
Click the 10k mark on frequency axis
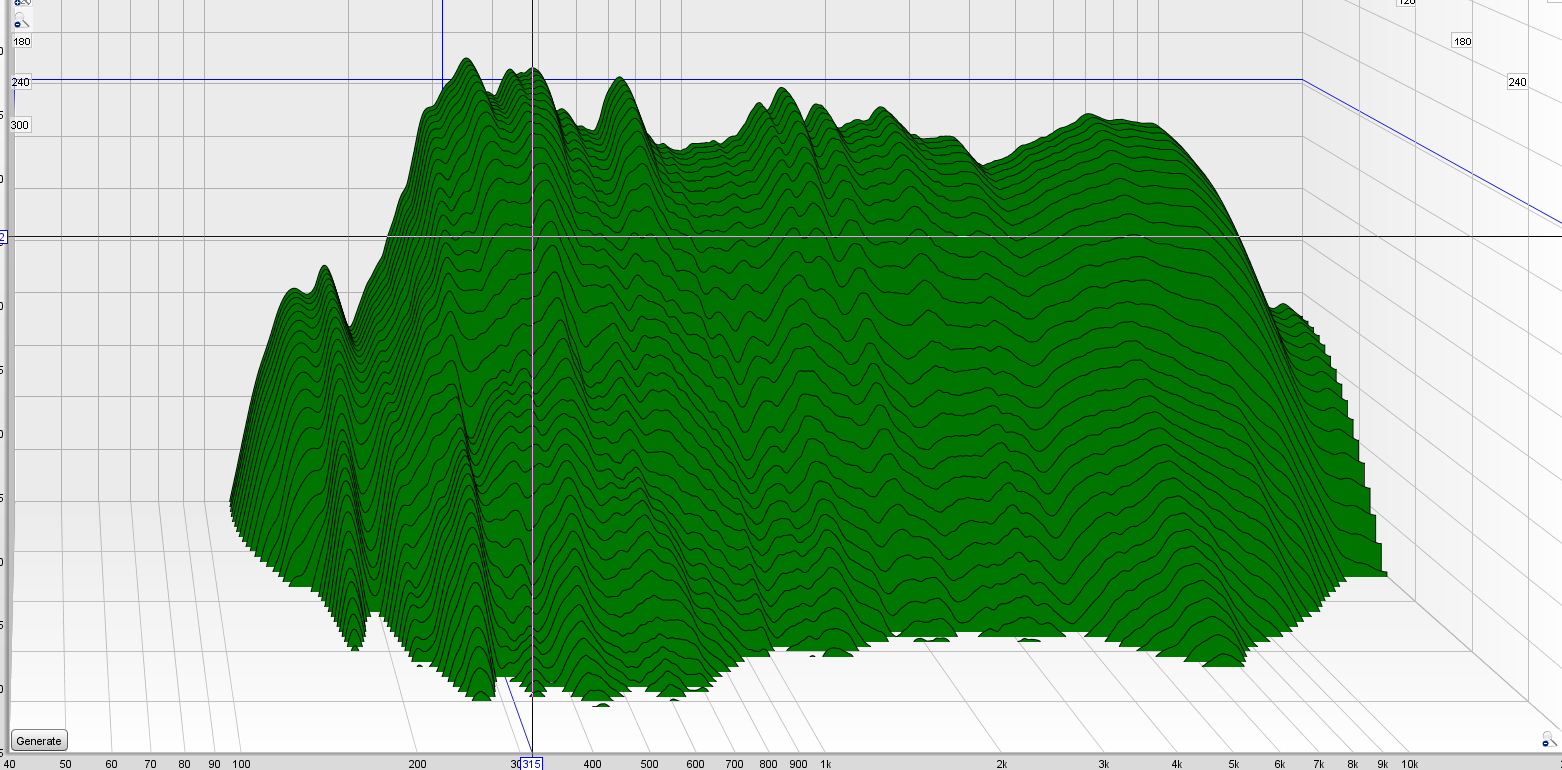[1409, 764]
